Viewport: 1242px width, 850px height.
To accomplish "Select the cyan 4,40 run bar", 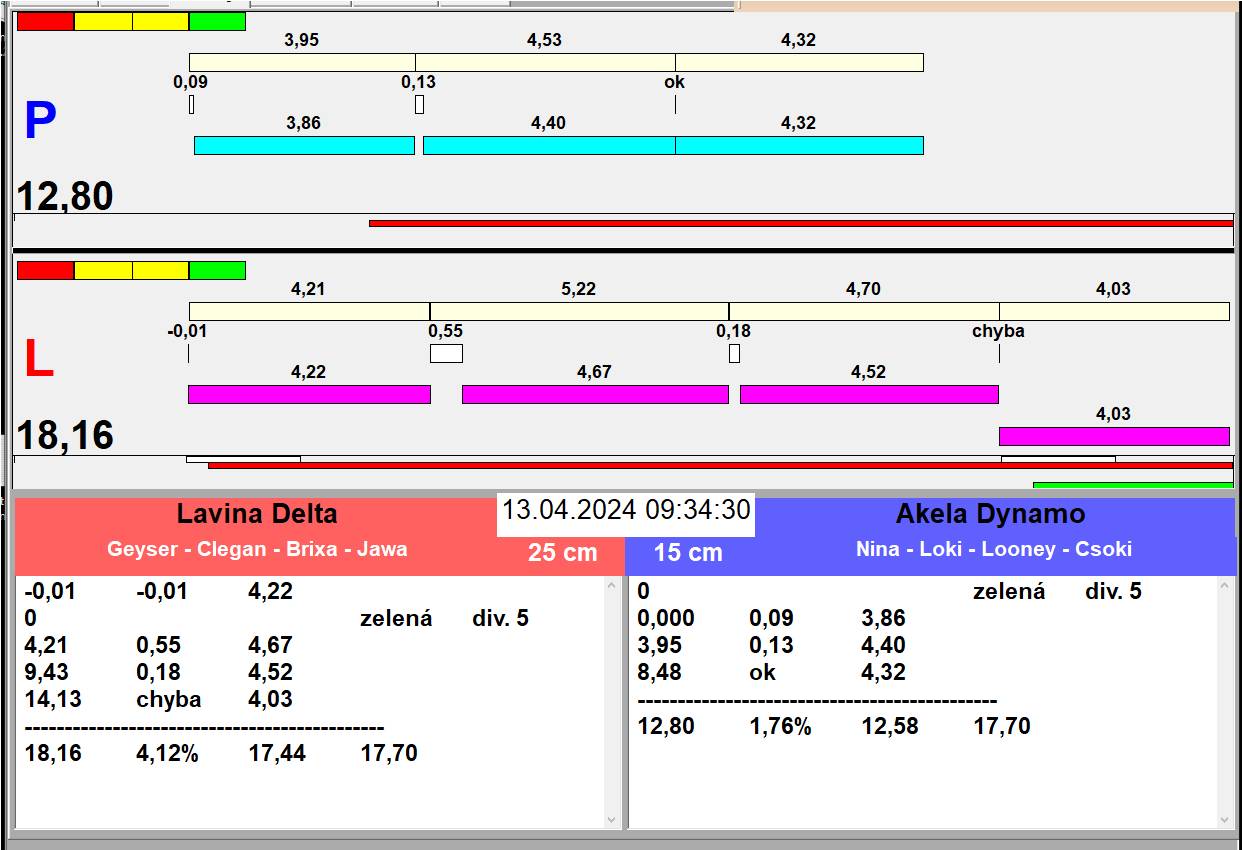I will click(x=548, y=146).
